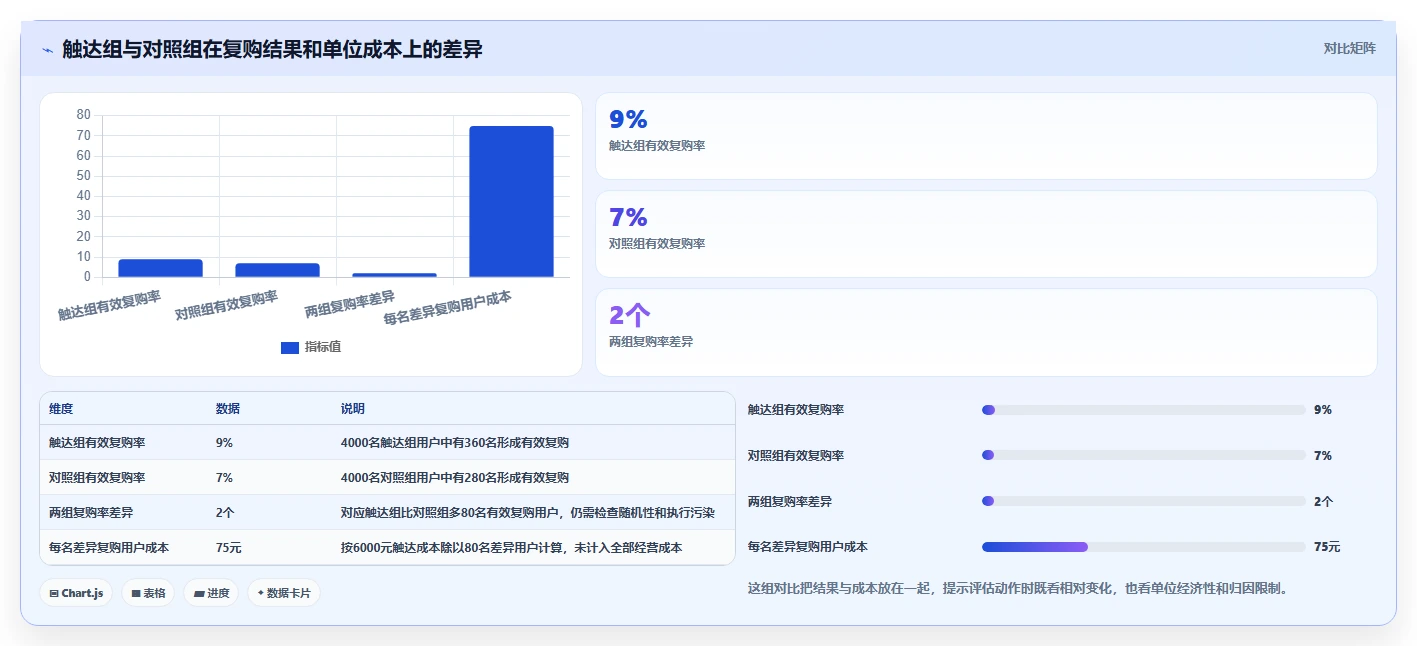This screenshot has height=646, width=1417.
Task: Click the summary sentence starting 这组对比把结果
Action: coord(1021,589)
